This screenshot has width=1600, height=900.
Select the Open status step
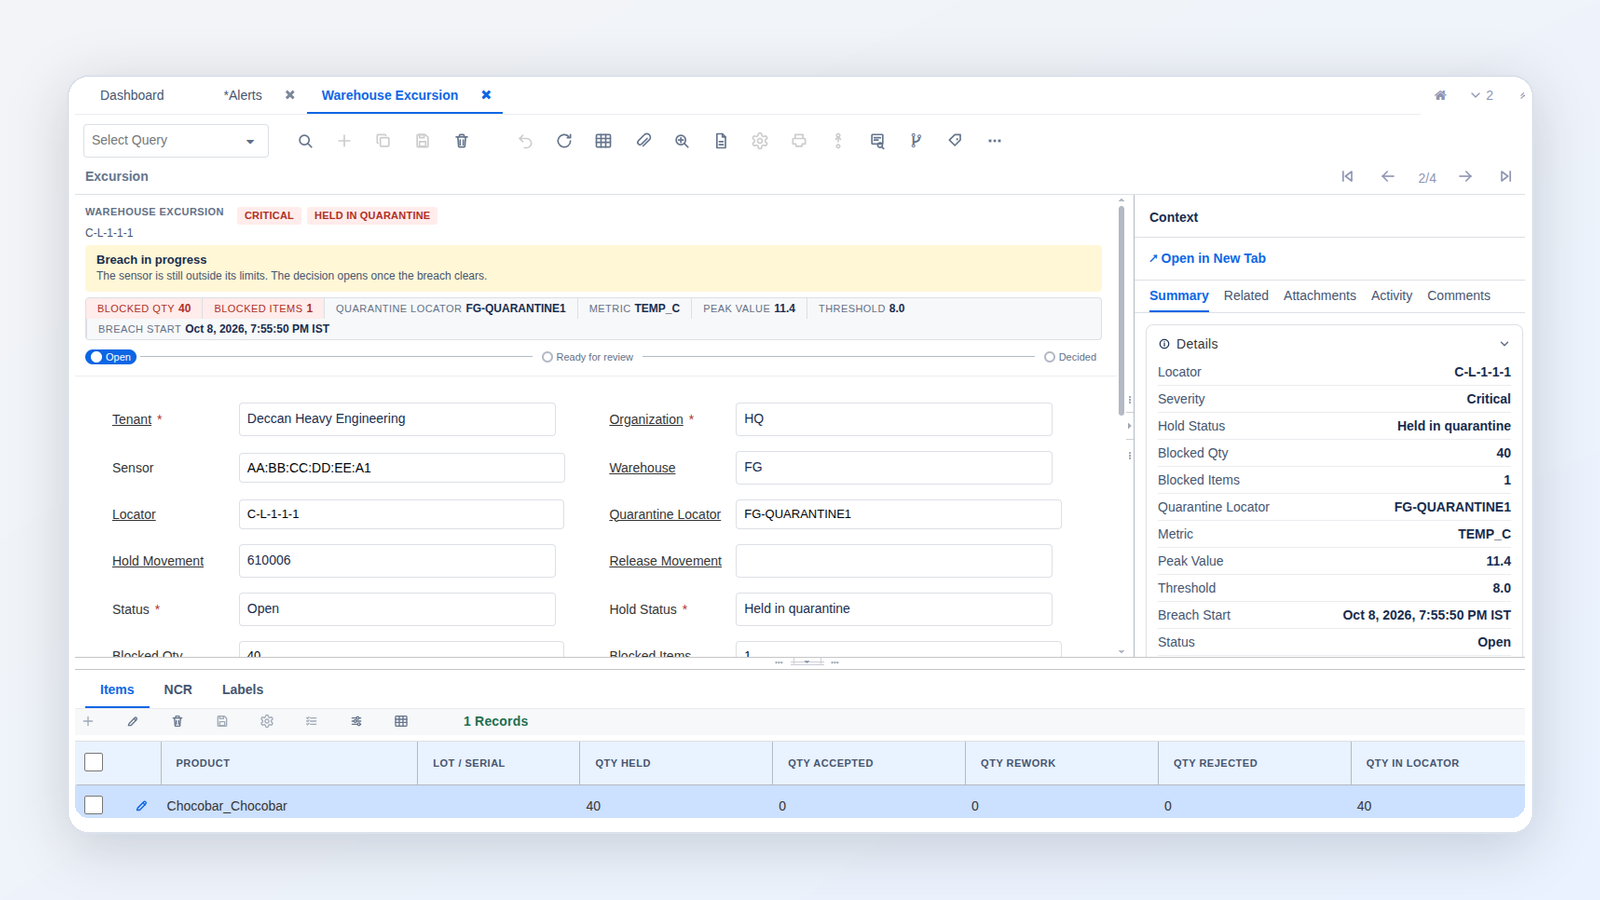[x=111, y=357]
